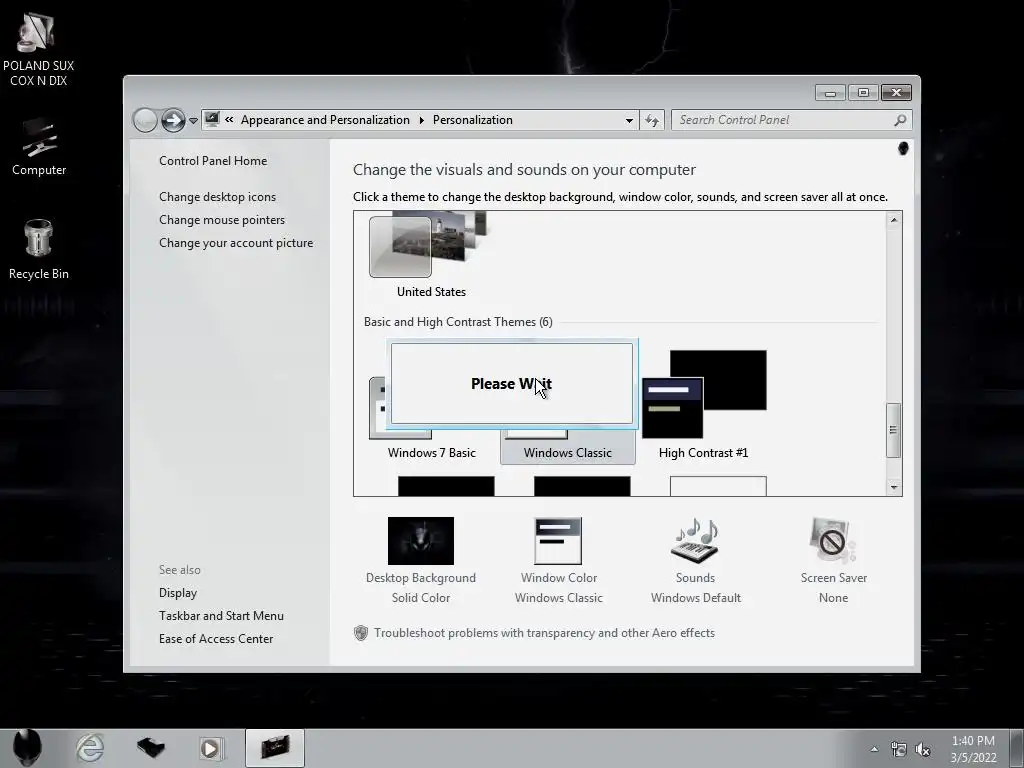1024x768 pixels.
Task: Open the POLAND SUX COX N DIX desktop icon
Action: point(38,50)
